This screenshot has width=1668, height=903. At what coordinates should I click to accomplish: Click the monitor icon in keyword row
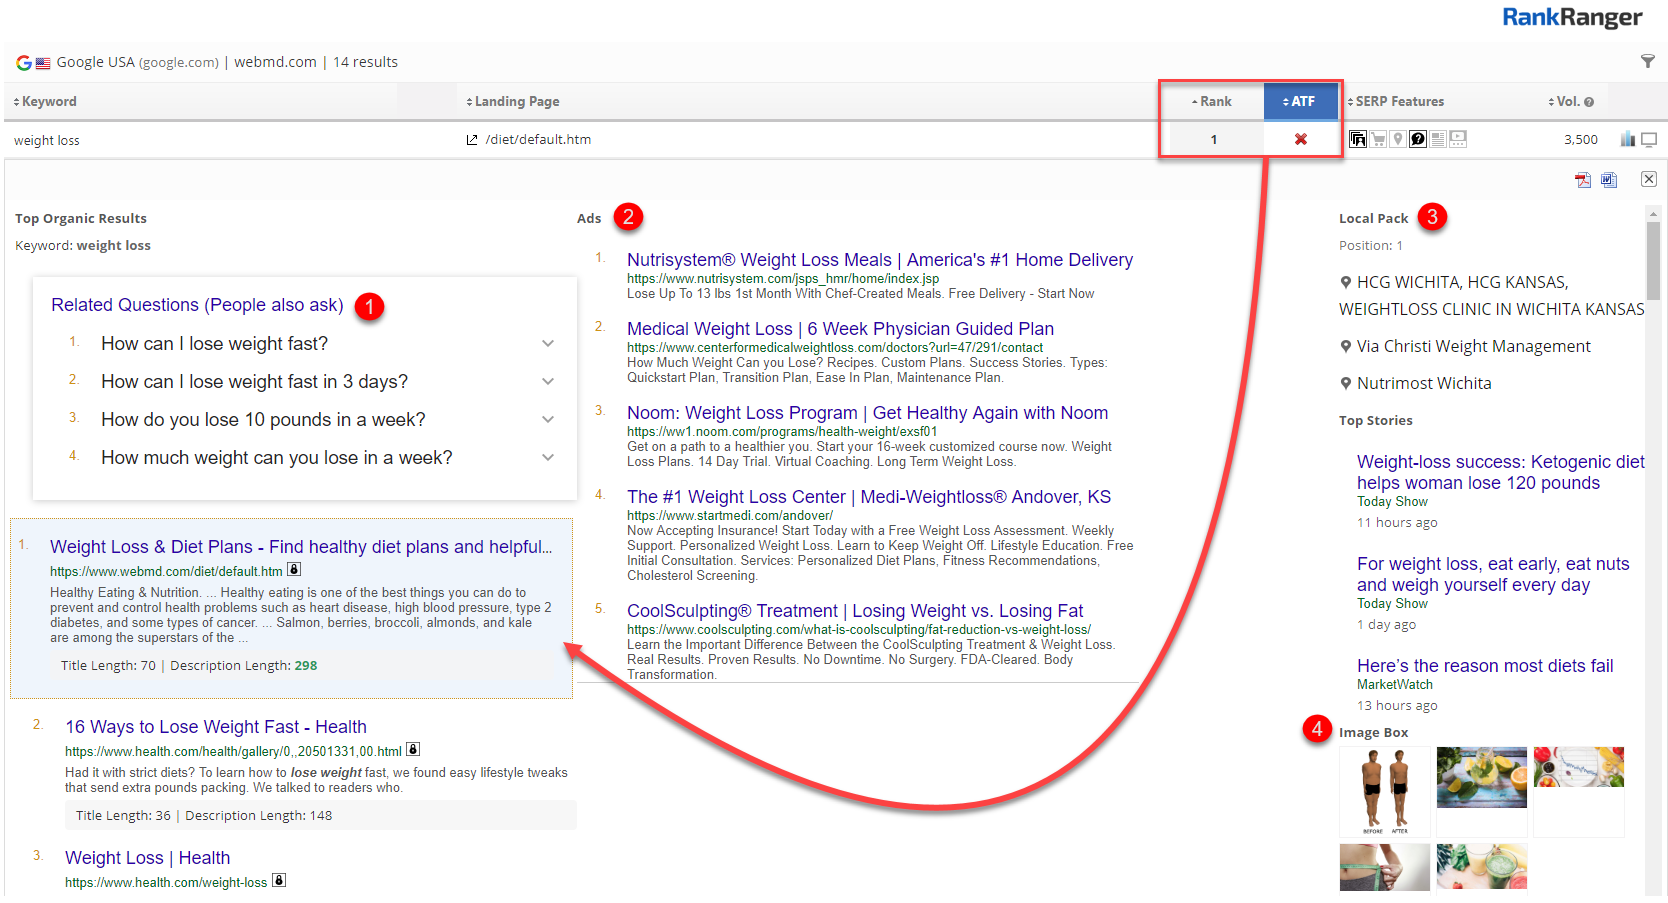(1649, 139)
